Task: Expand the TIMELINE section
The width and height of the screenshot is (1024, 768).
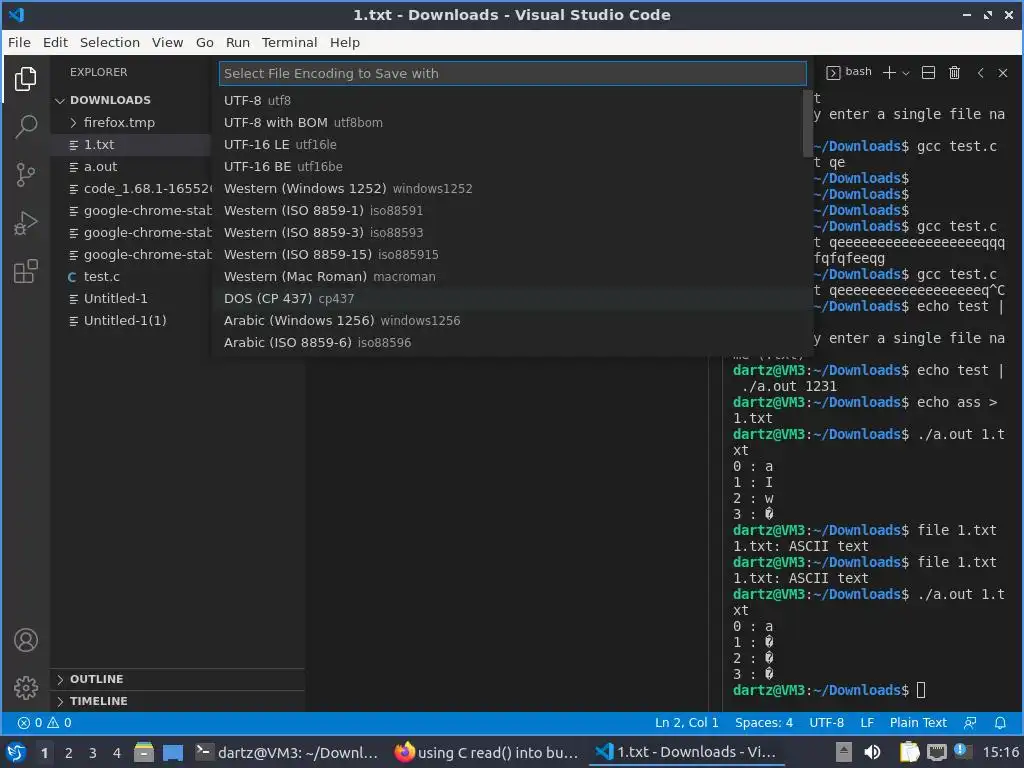Action: pos(99,701)
